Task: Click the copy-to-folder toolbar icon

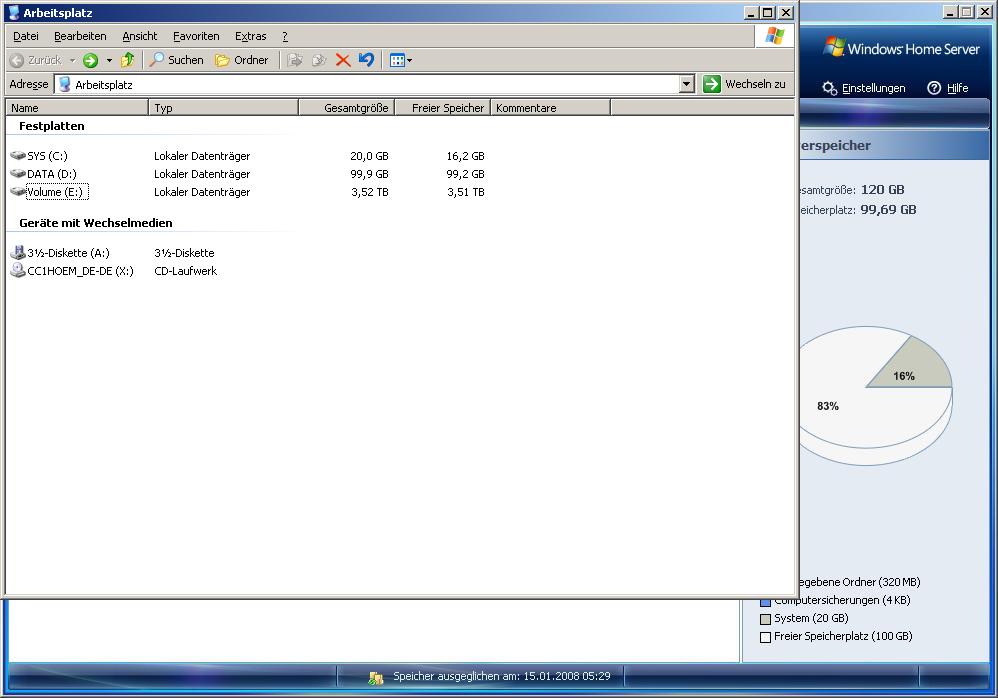Action: [x=318, y=60]
